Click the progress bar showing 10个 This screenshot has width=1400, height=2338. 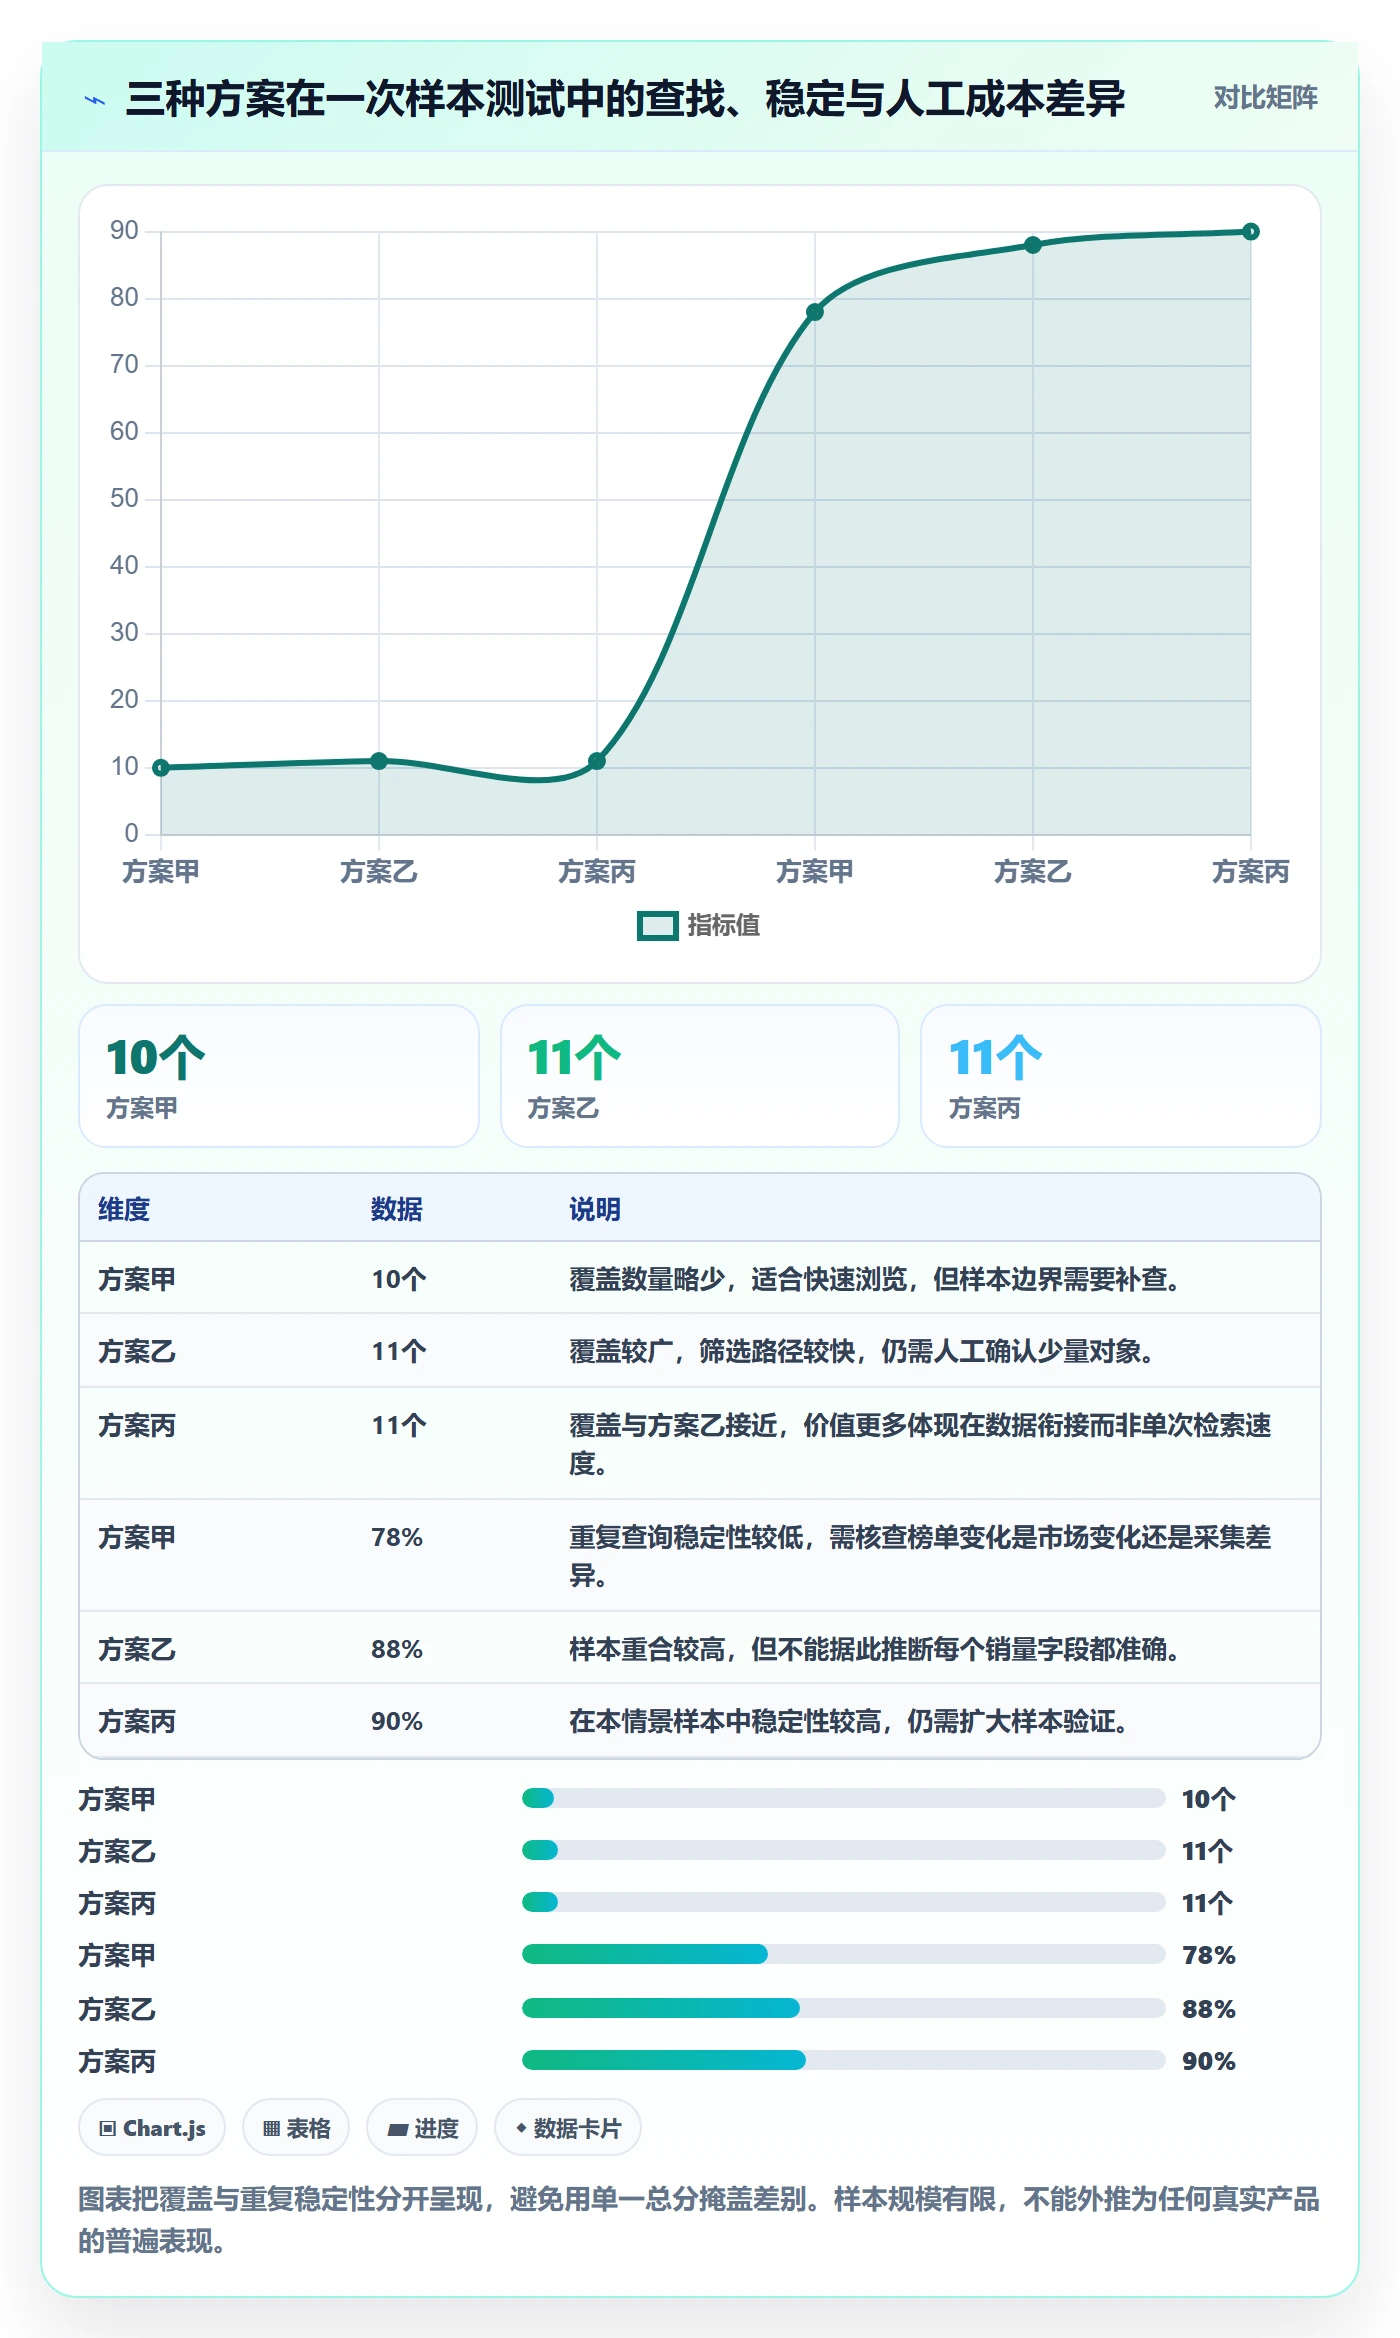[x=844, y=1799]
